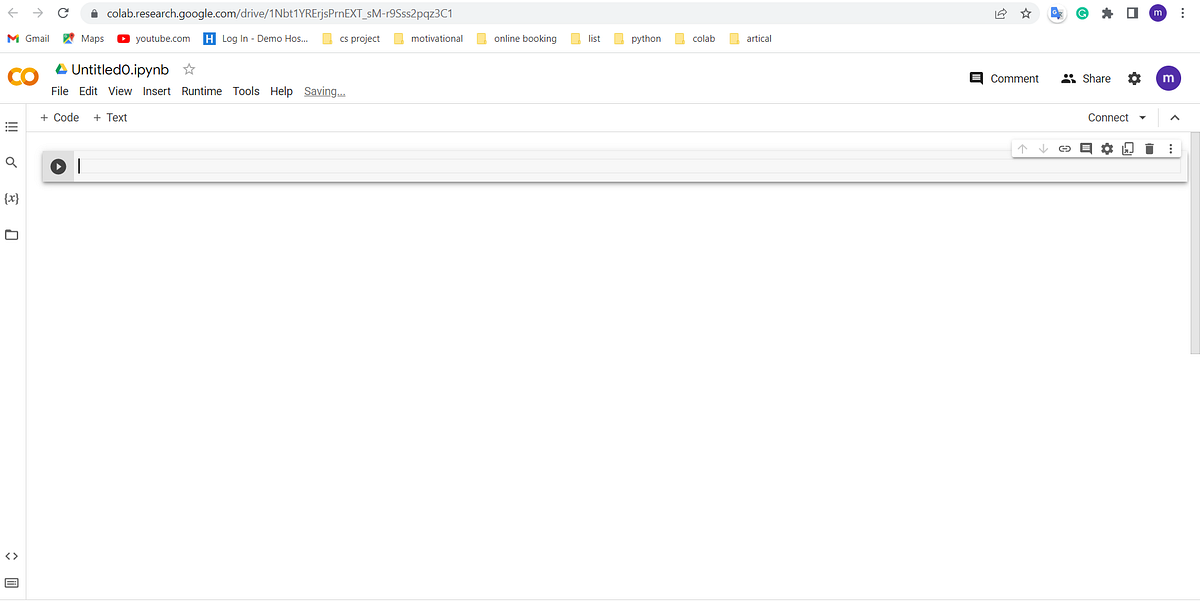Open Google Translate extension icon
Image resolution: width=1200 pixels, height=603 pixels.
tap(1056, 14)
